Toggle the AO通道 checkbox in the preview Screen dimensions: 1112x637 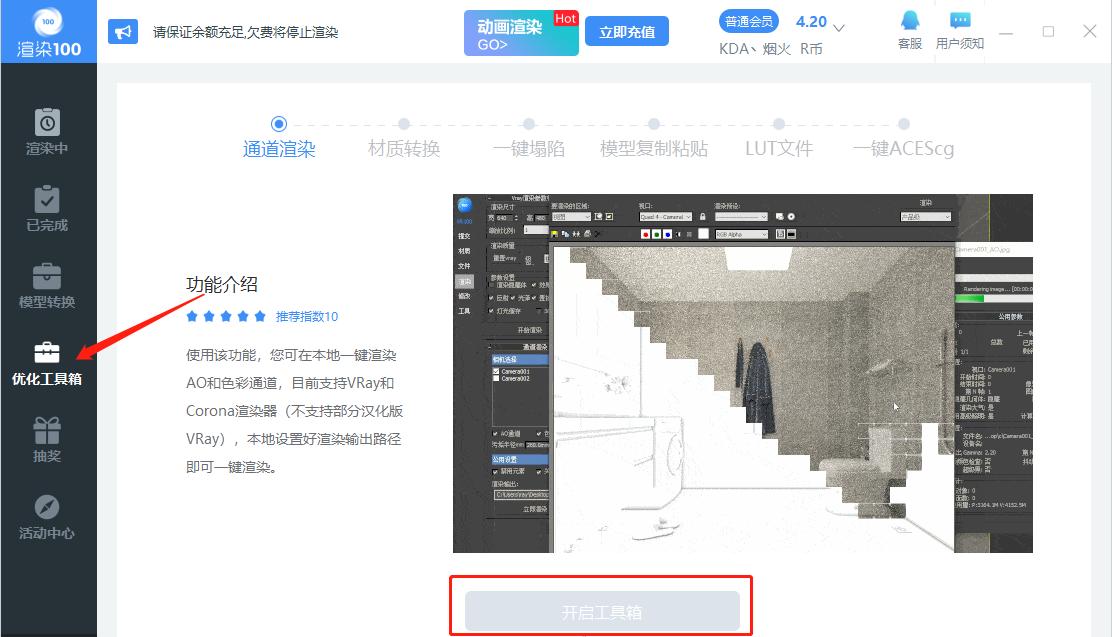point(495,432)
